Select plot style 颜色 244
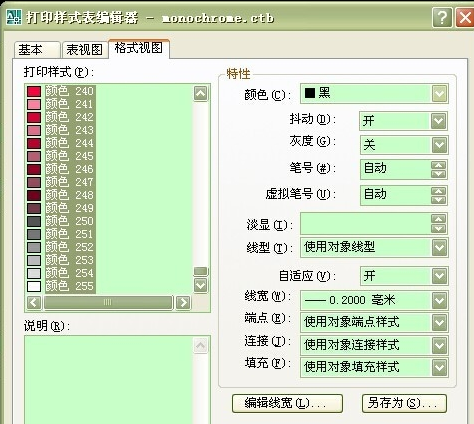 [x=69, y=143]
